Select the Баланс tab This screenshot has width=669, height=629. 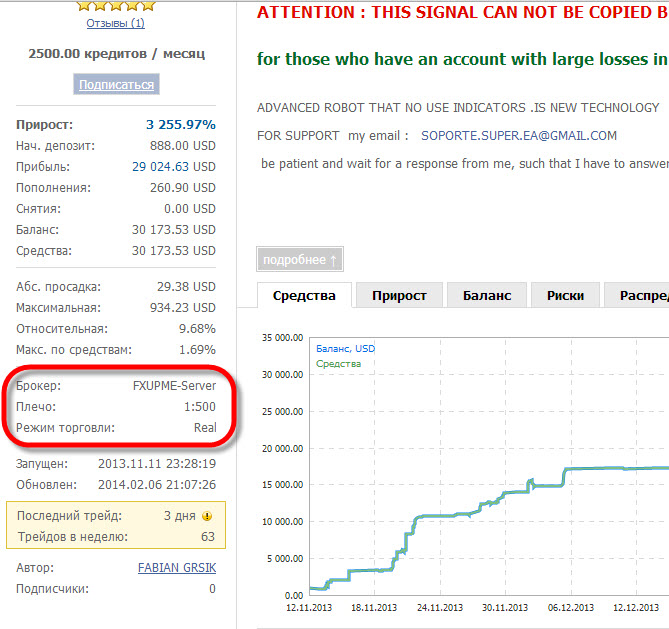[x=486, y=295]
